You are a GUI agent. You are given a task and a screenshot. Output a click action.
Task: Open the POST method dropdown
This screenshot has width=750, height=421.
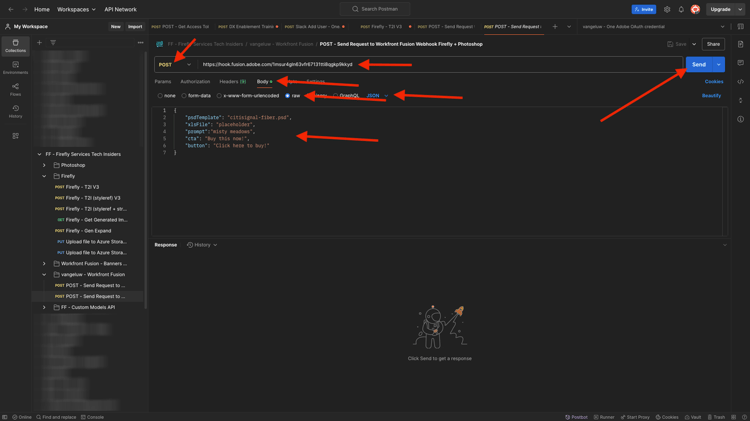tap(175, 65)
